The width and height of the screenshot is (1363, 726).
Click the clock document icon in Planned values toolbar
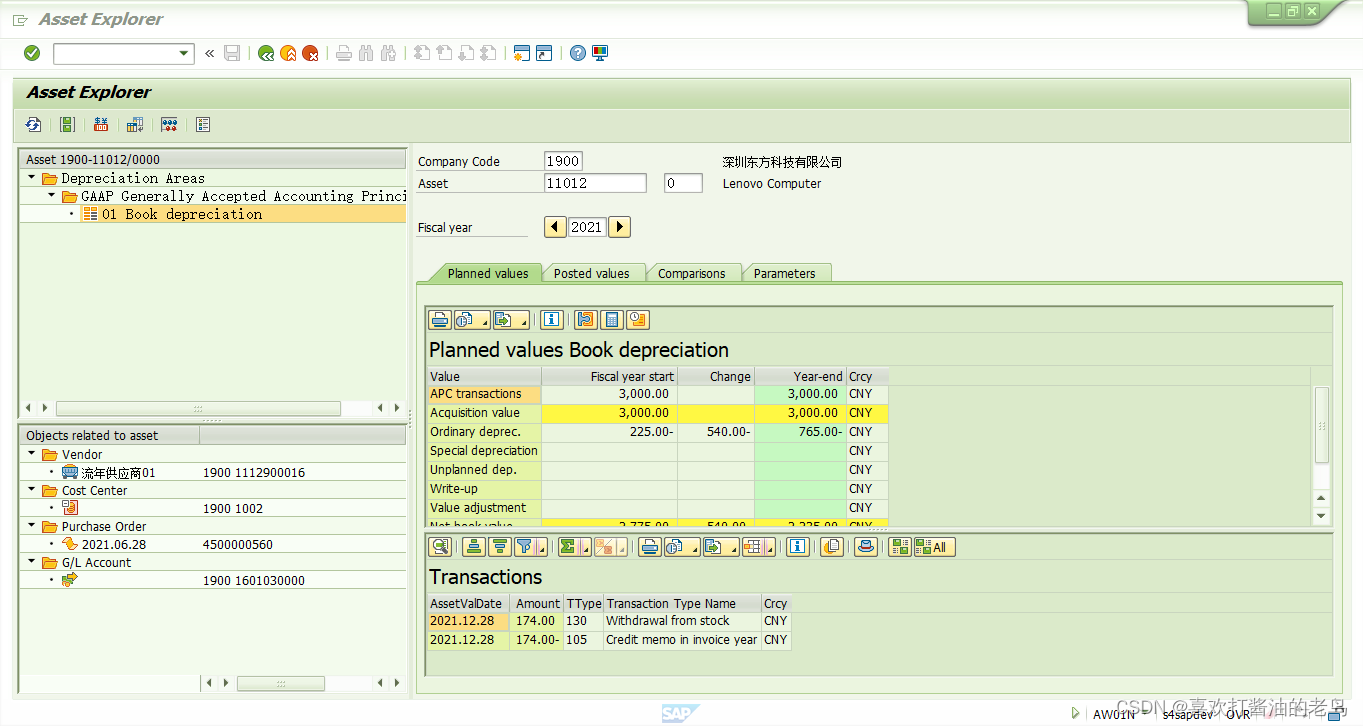(638, 320)
